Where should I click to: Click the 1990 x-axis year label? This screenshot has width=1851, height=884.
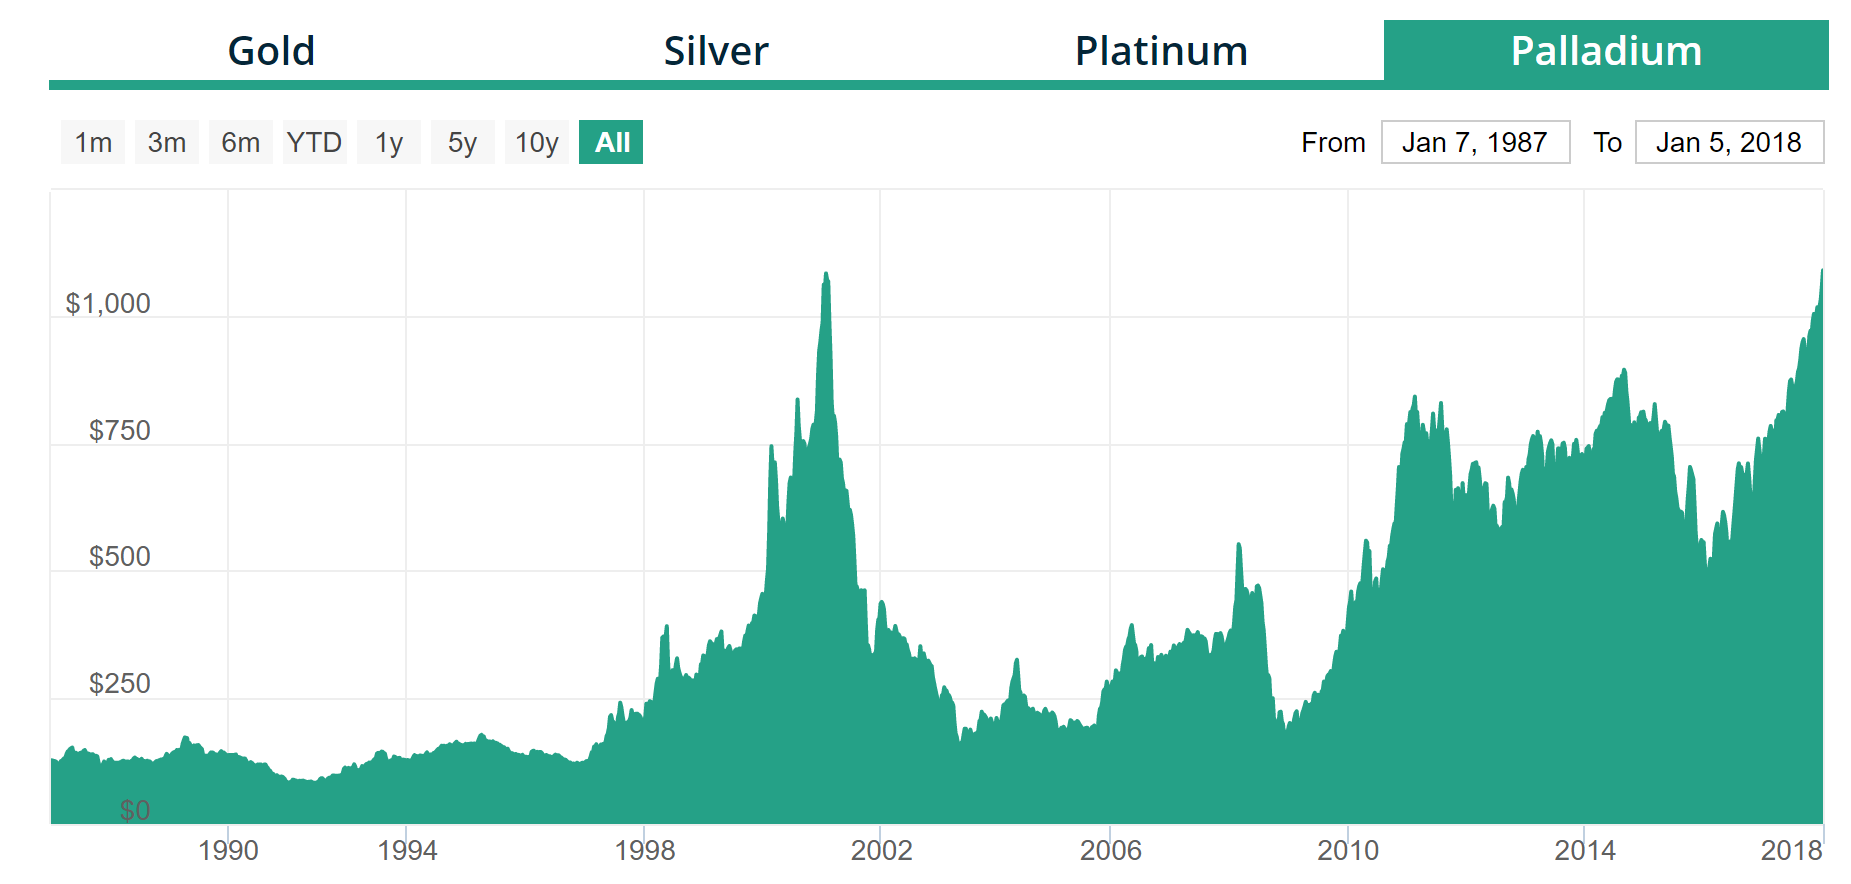(228, 850)
